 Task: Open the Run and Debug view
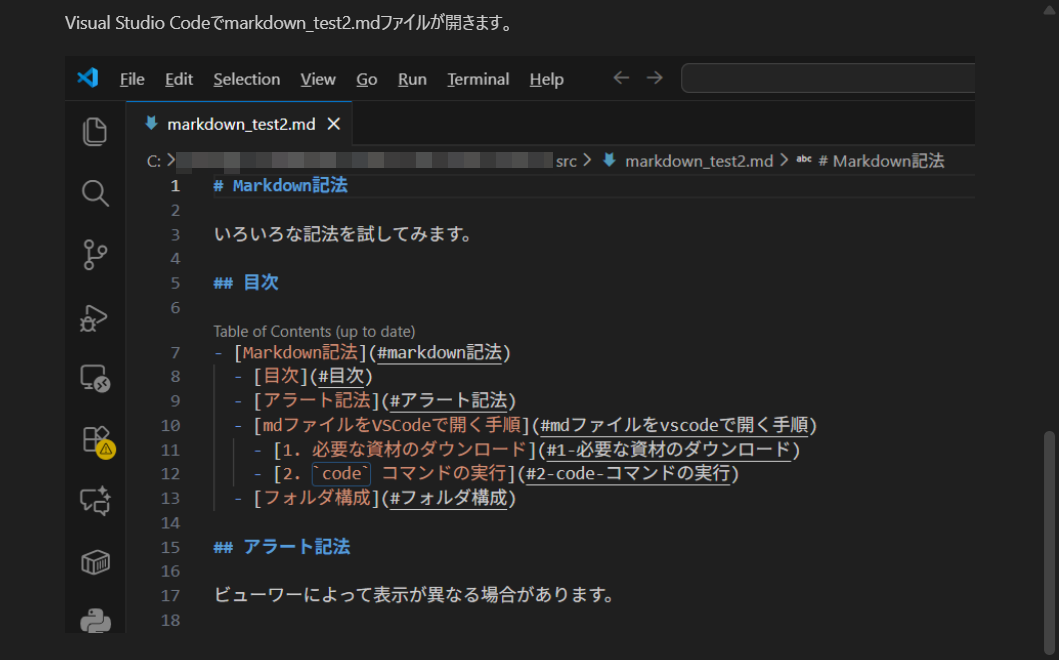pos(95,318)
